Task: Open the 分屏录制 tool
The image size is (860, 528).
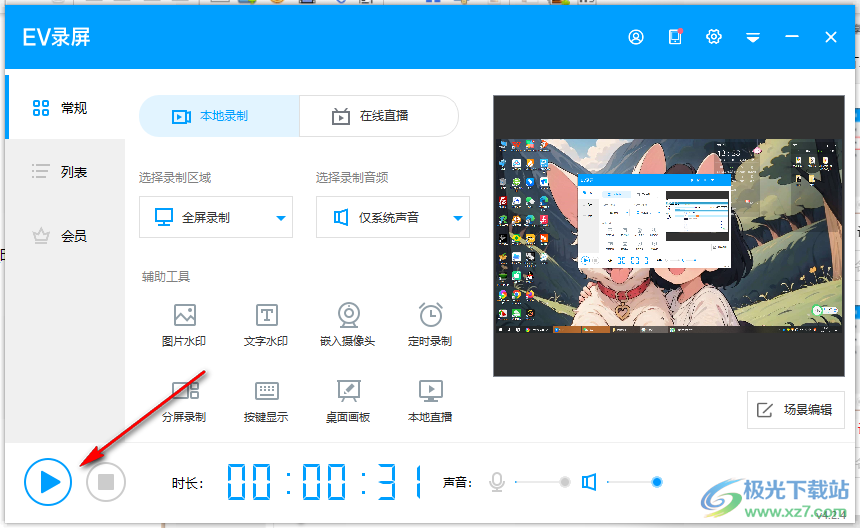Action: [x=184, y=401]
